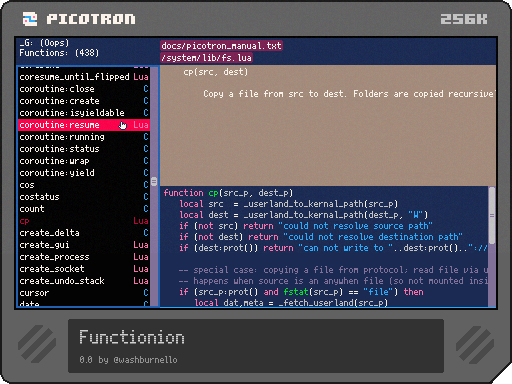Click 'could not resolve destination path' line
The height and width of the screenshot is (384, 512).
(x=321, y=237)
